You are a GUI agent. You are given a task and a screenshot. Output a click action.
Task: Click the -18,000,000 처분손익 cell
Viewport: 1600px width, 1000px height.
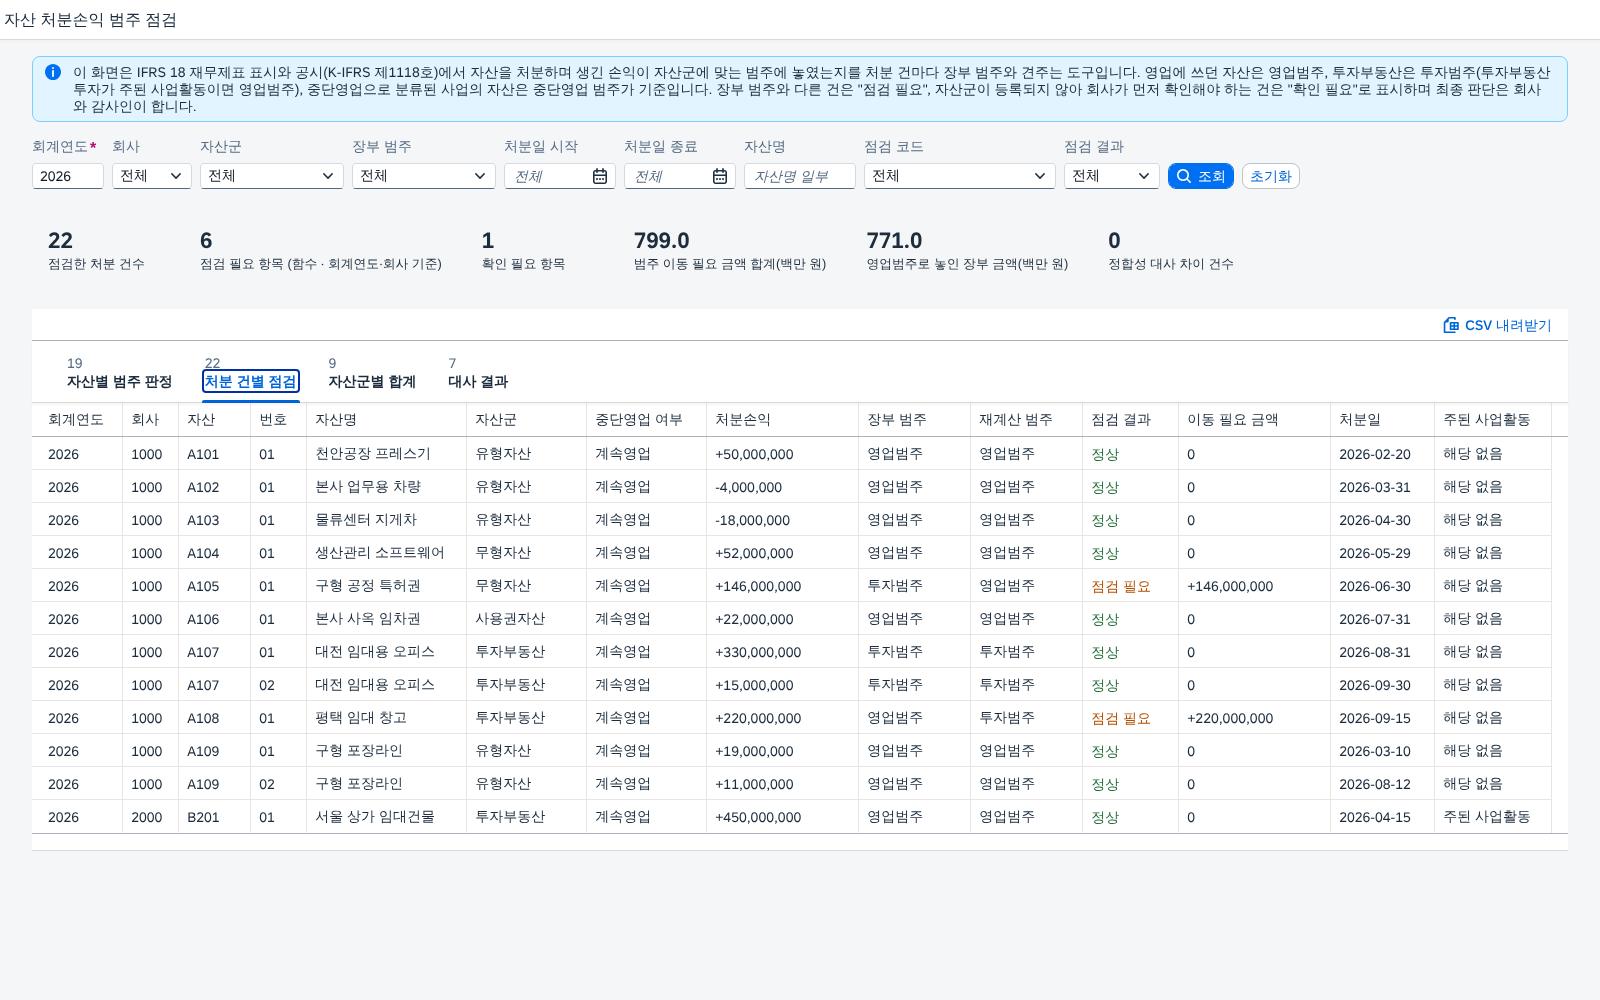coord(782,520)
